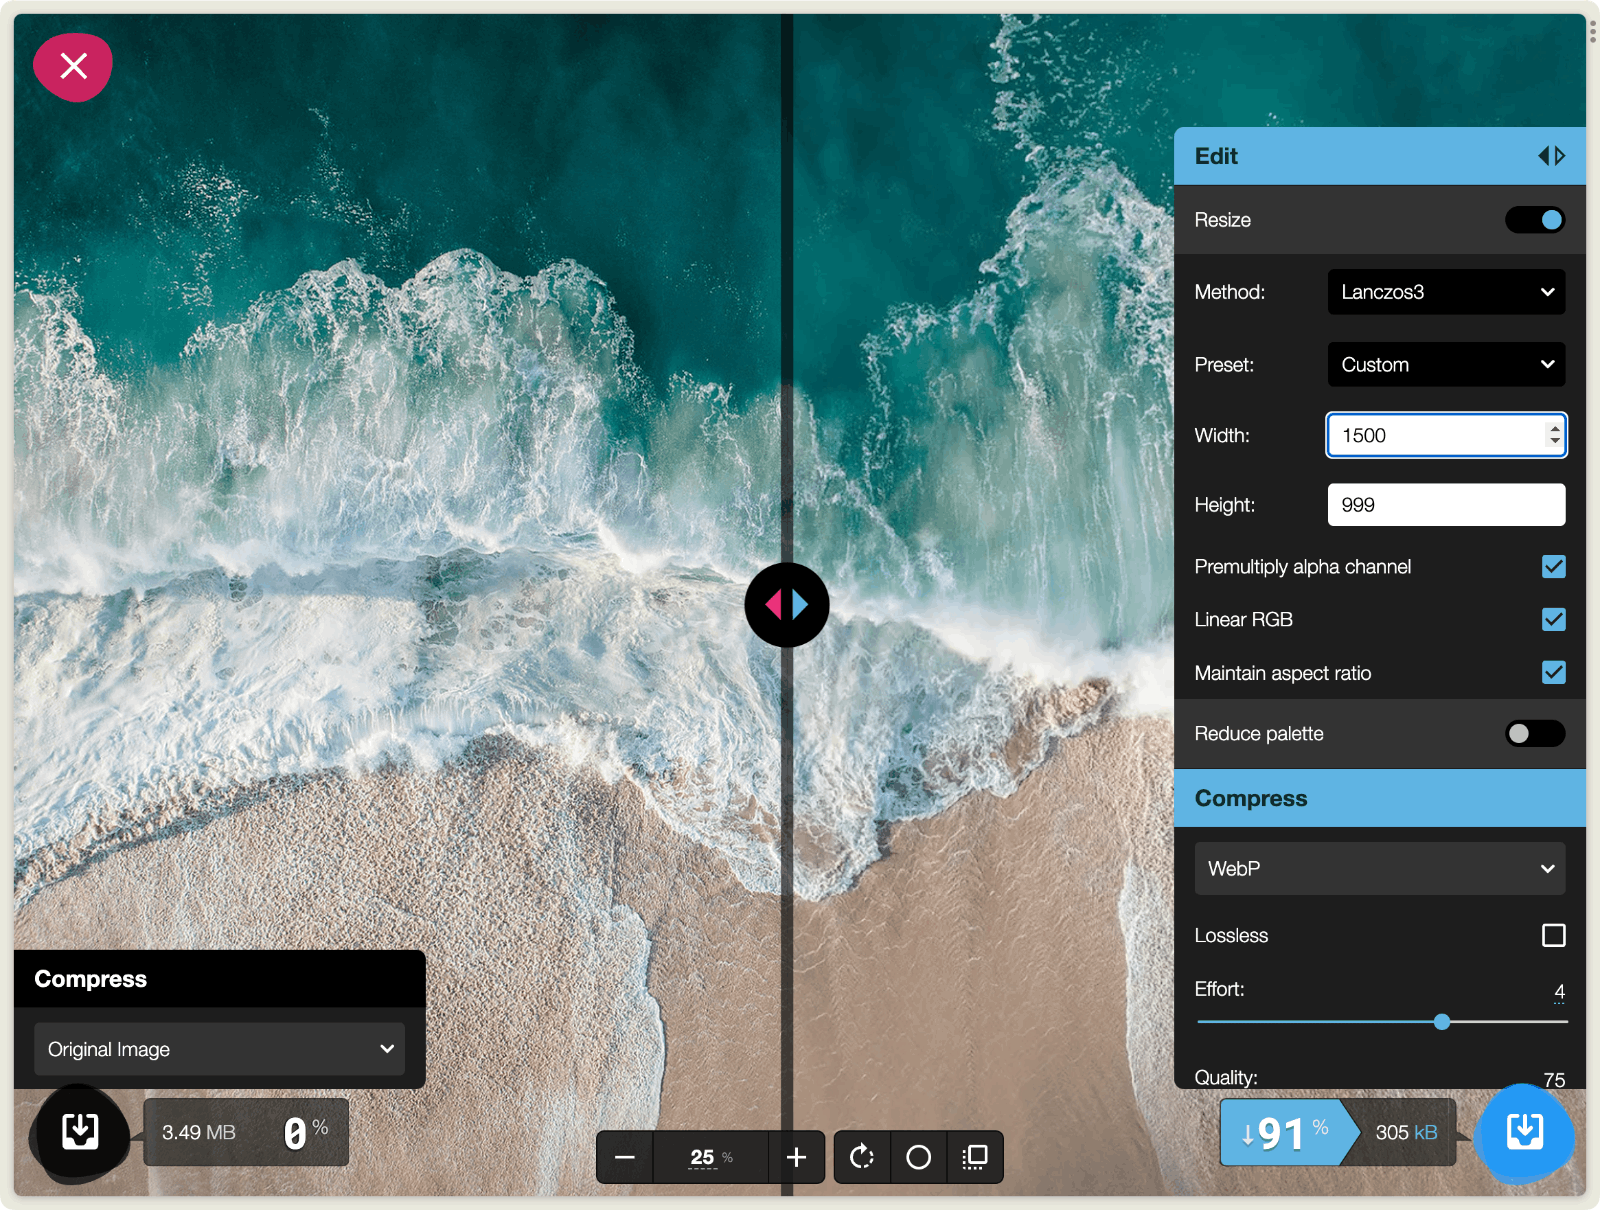Image resolution: width=1600 pixels, height=1210 pixels.
Task: Click the left Compress panel header
Action: [219, 979]
